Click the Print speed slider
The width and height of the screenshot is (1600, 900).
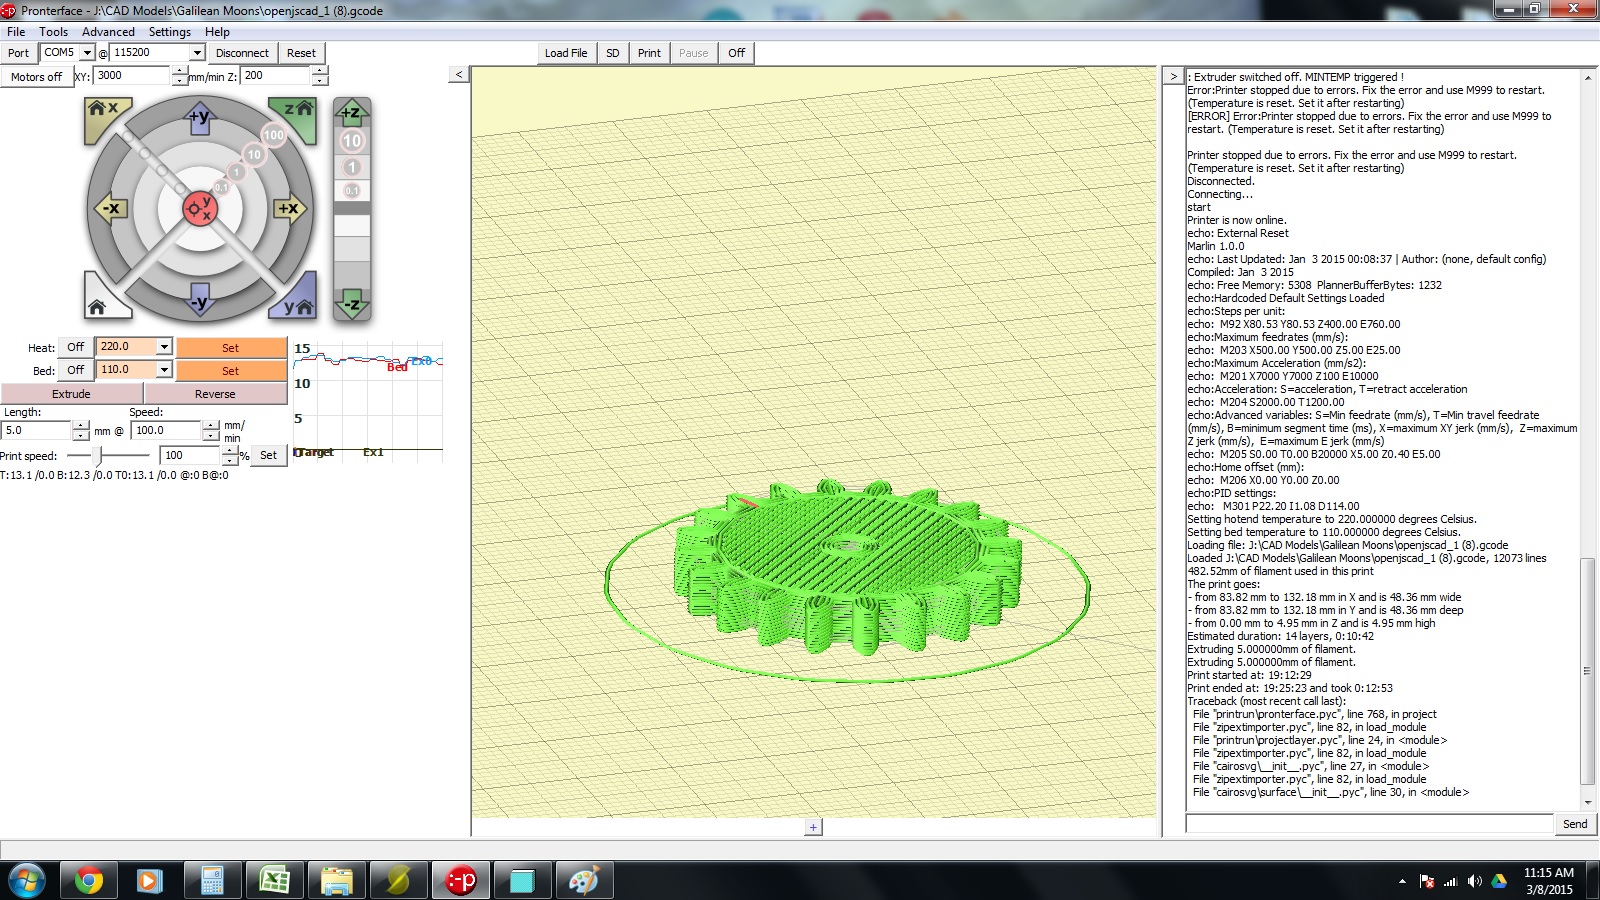click(x=98, y=455)
